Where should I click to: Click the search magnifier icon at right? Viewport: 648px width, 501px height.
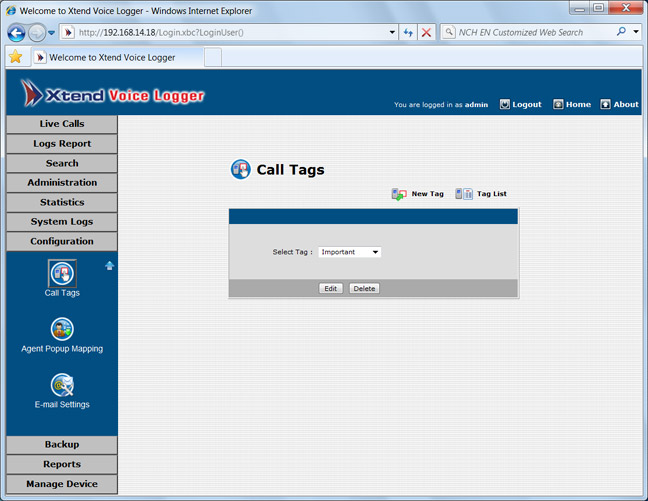click(621, 32)
